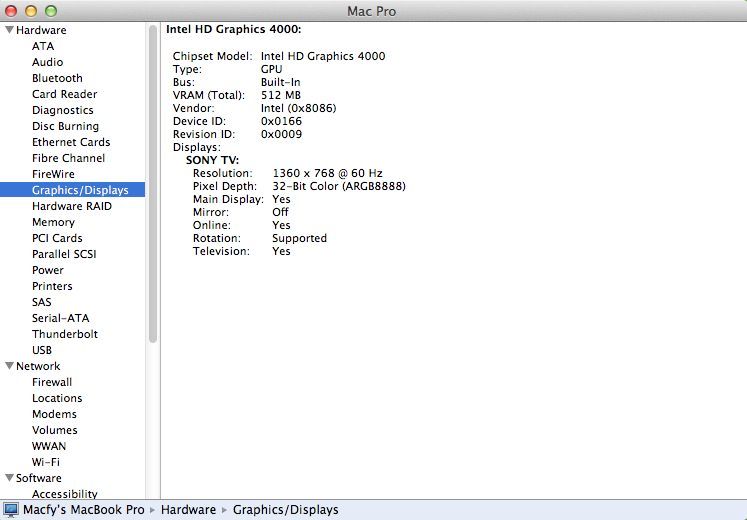Click the Mac Pro window title

[x=372, y=11]
